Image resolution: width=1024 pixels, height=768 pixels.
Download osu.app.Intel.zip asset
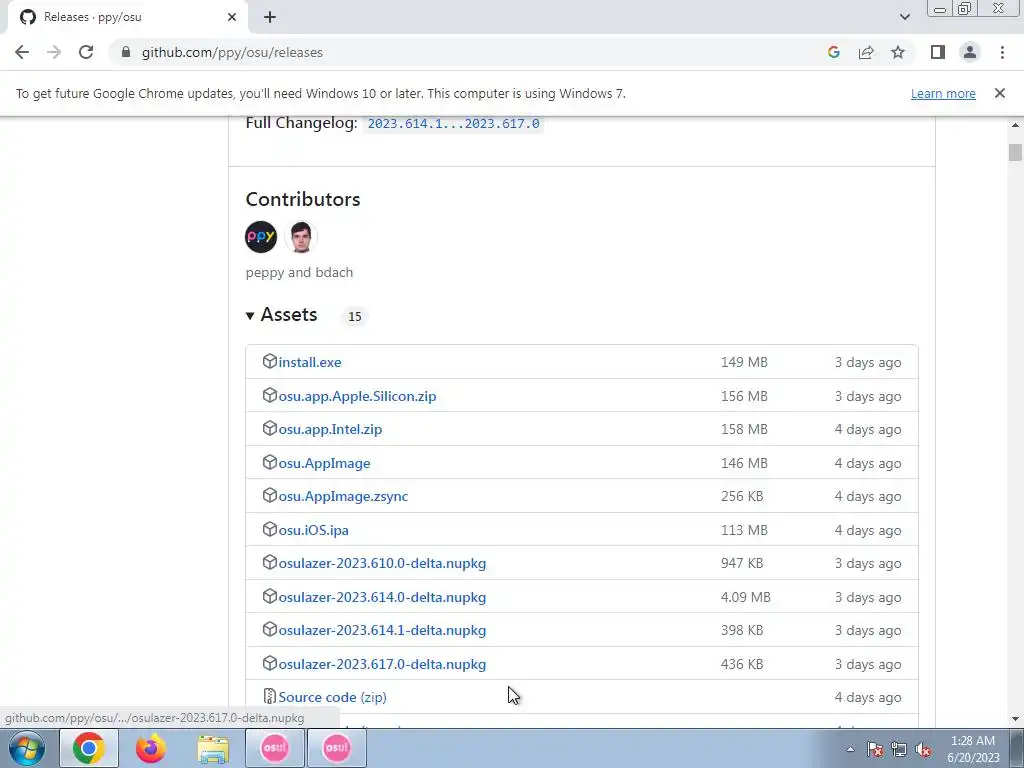point(330,429)
